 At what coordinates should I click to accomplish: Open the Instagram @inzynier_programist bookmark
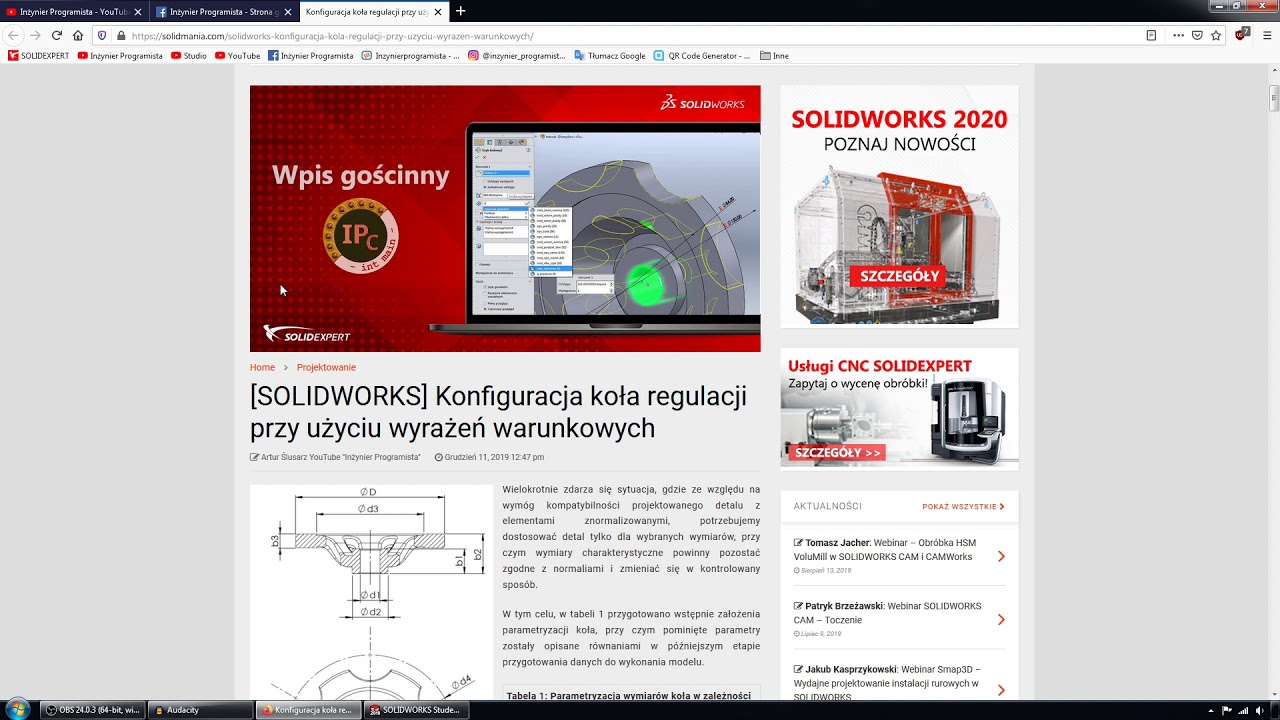point(516,56)
